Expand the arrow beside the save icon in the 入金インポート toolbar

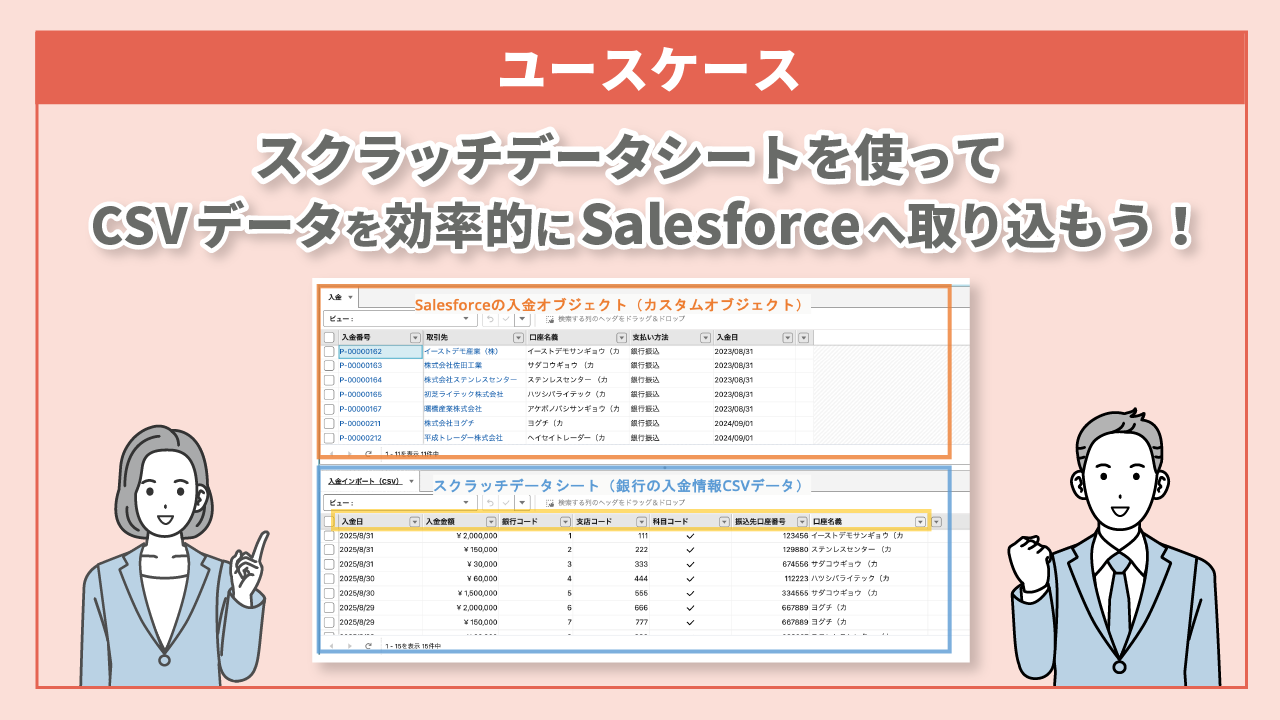point(520,502)
